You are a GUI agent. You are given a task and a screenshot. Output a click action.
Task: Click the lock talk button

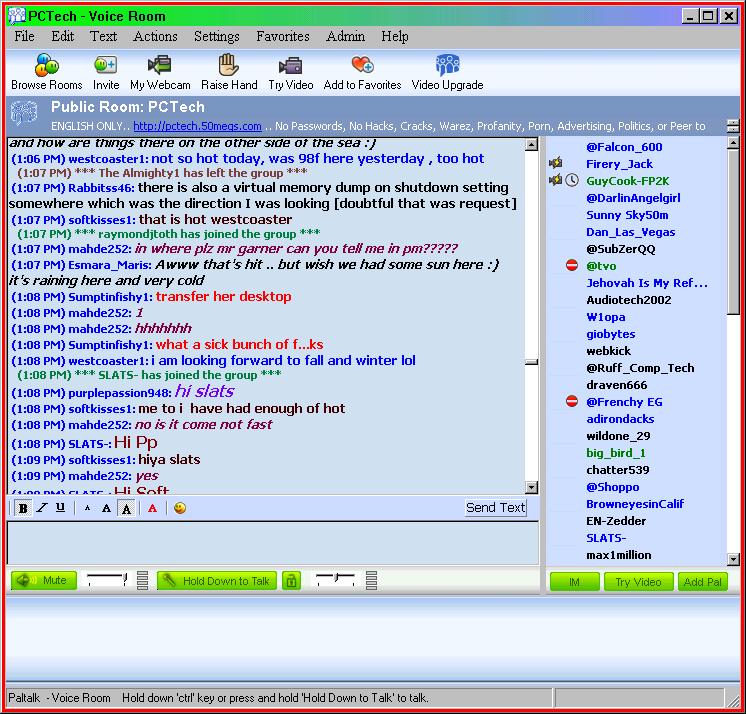click(x=291, y=580)
